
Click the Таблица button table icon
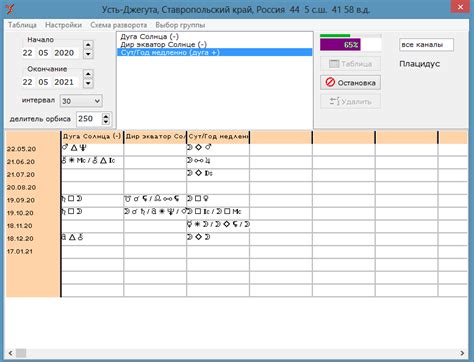click(x=334, y=64)
